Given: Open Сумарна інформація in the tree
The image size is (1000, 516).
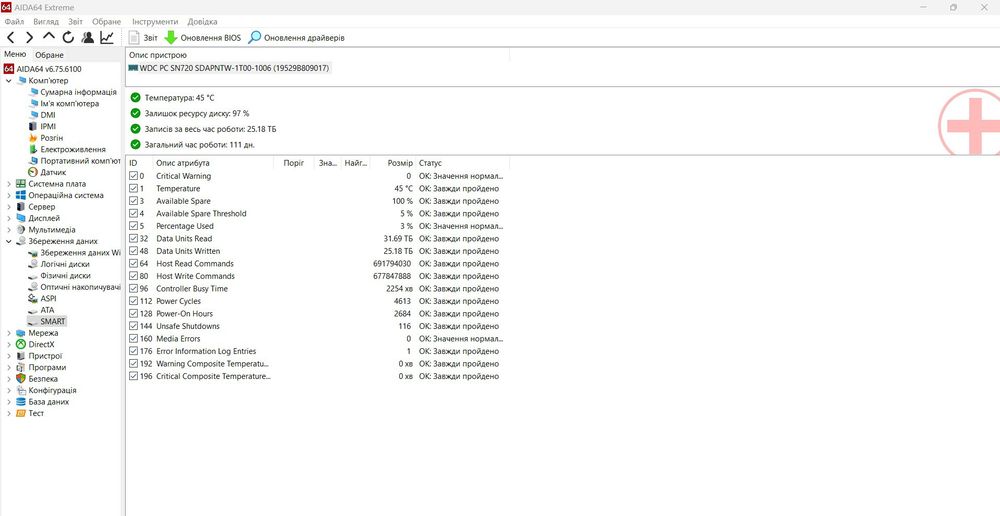Looking at the screenshot, I should 73,92.
